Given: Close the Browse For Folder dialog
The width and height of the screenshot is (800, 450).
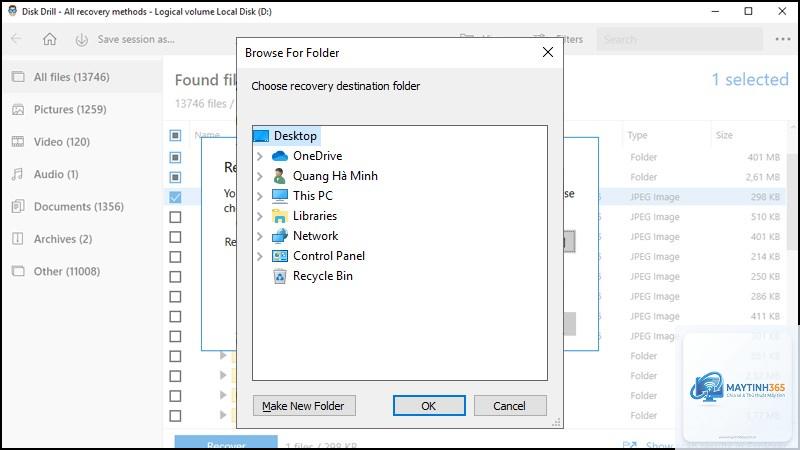Looking at the screenshot, I should pos(548,52).
